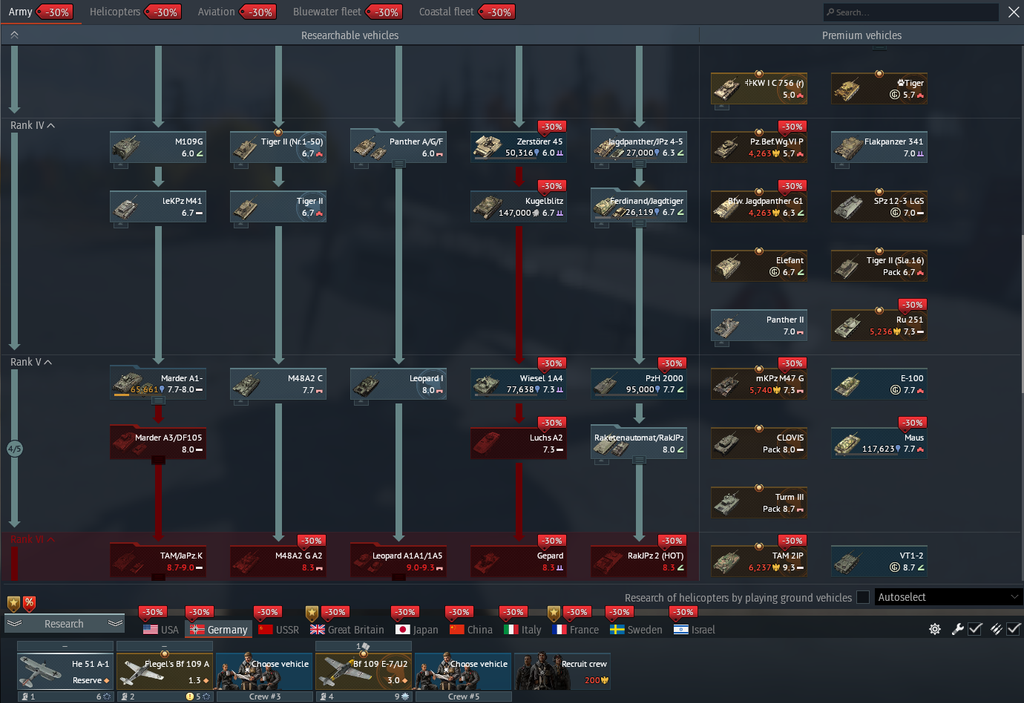Switch to the Aviation tab
Viewport: 1024px width, 703px height.
tap(236, 12)
